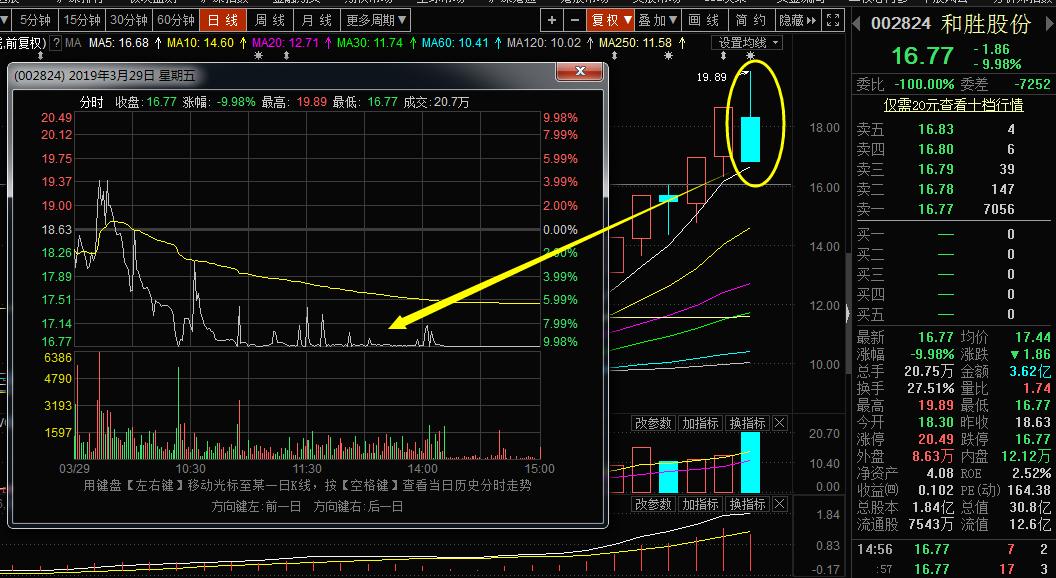
Task: Click the 买一 bid row
Action: (x=954, y=234)
